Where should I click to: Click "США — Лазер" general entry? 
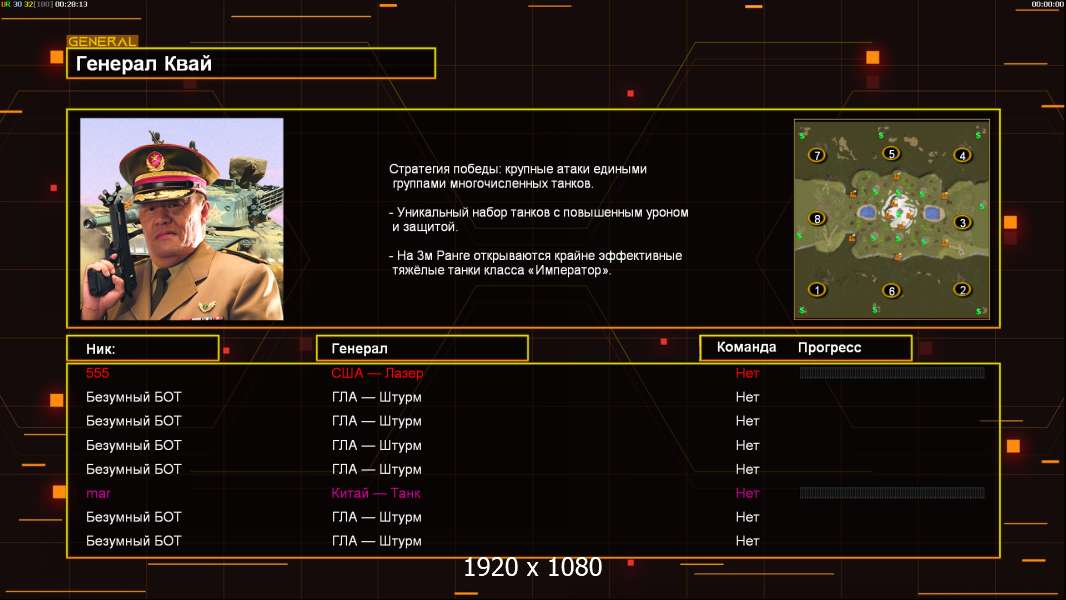click(377, 372)
